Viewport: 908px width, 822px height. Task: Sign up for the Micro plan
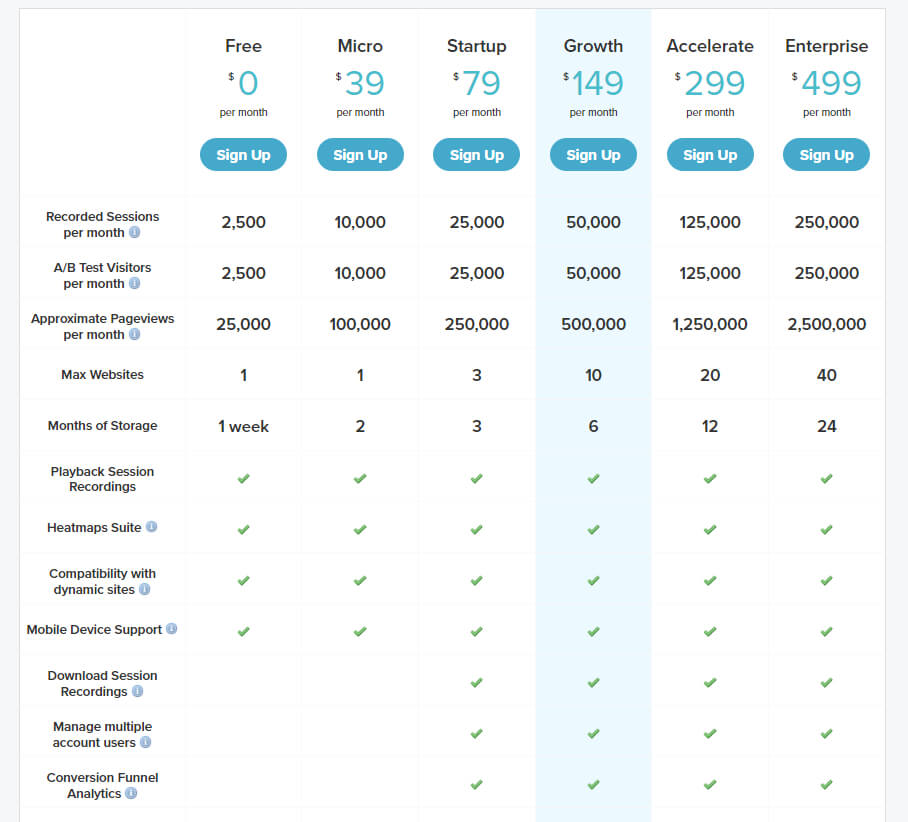(360, 155)
